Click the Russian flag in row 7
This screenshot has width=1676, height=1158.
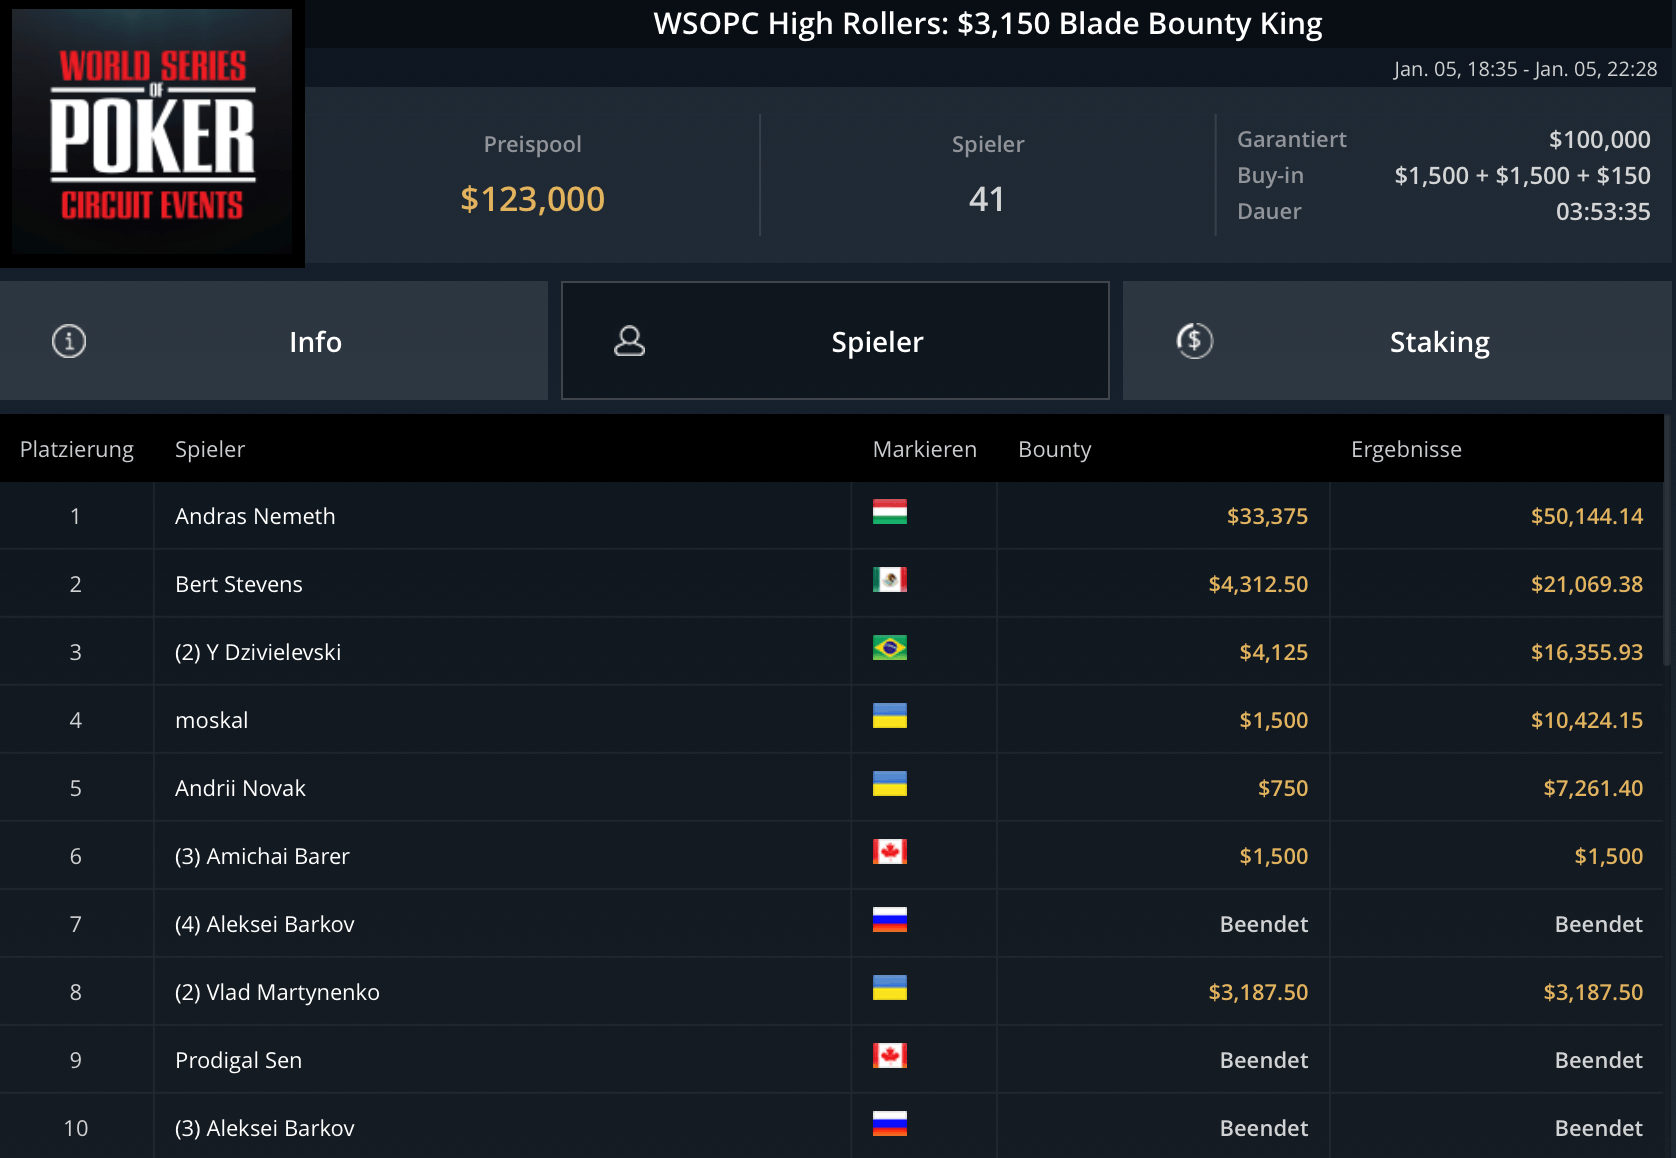(889, 920)
